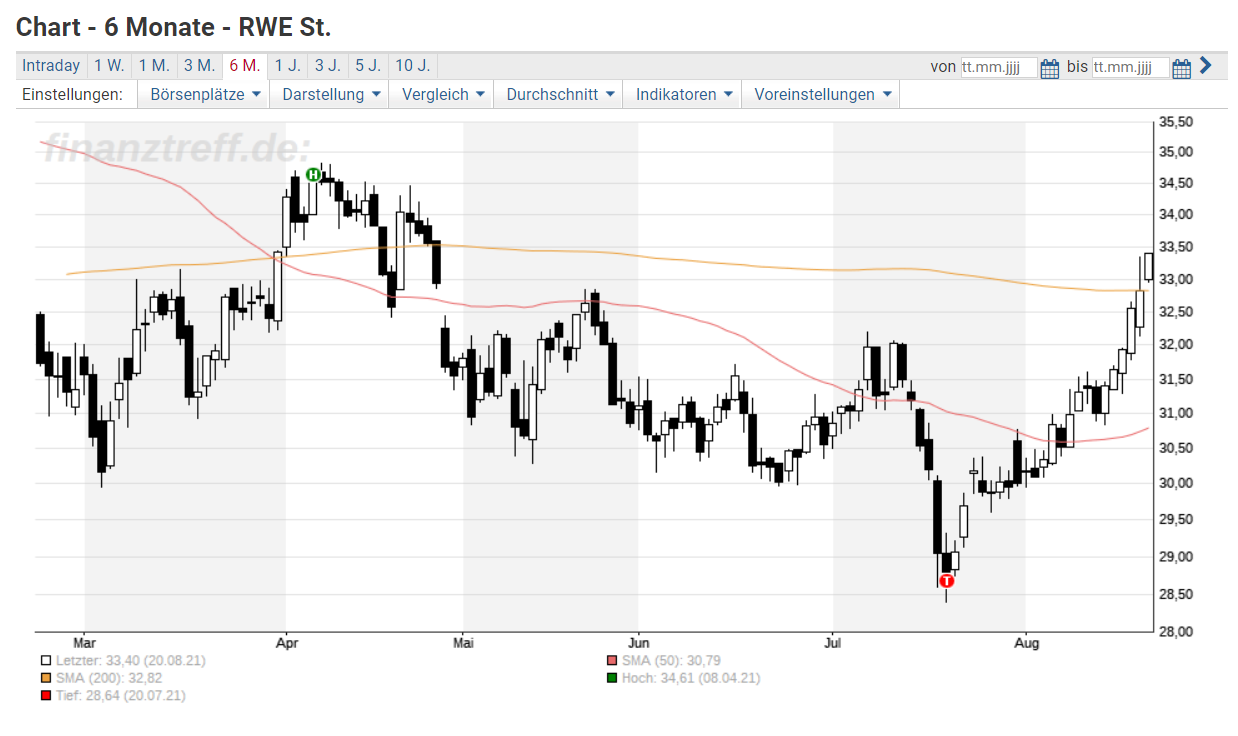Open the Indikatoren dropdown menu

682,94
